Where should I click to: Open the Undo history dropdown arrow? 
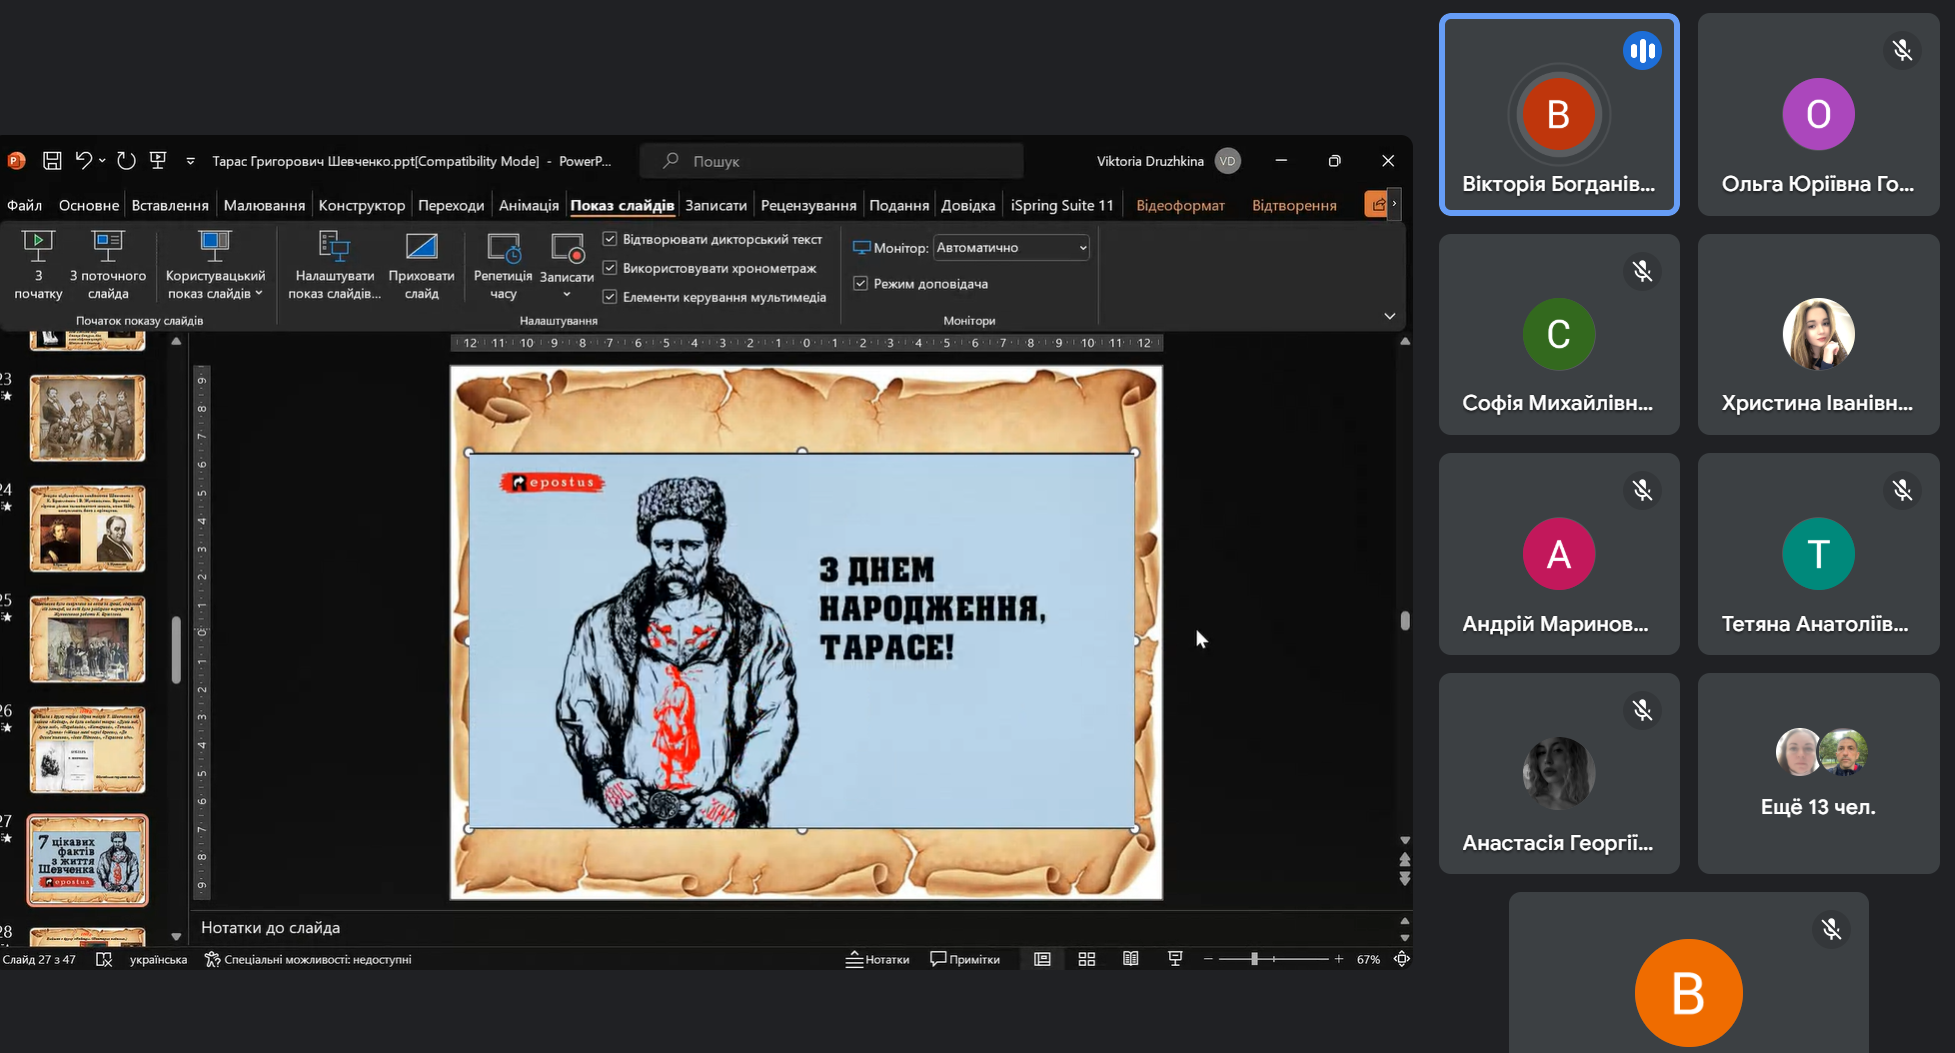(x=102, y=161)
